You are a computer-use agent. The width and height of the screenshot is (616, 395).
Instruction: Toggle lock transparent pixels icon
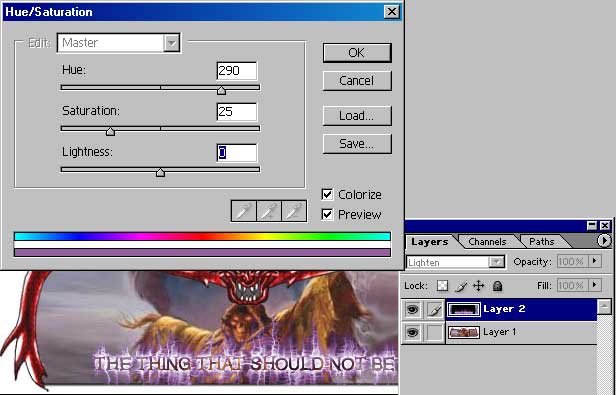click(x=442, y=286)
